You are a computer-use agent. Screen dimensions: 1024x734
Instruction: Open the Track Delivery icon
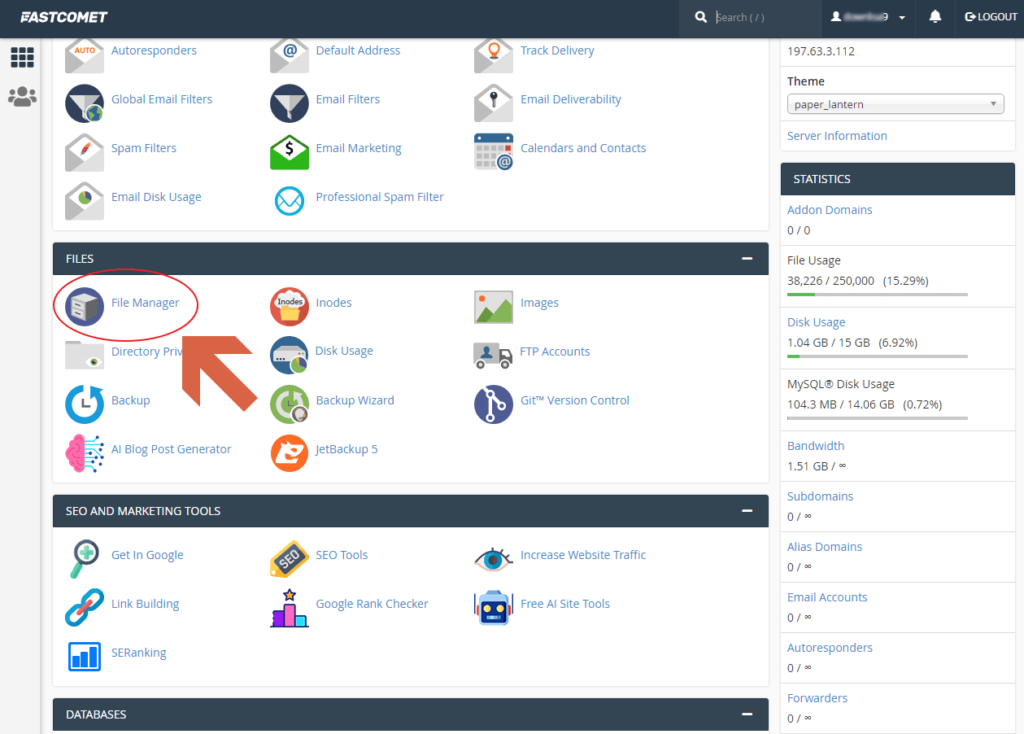pos(494,55)
